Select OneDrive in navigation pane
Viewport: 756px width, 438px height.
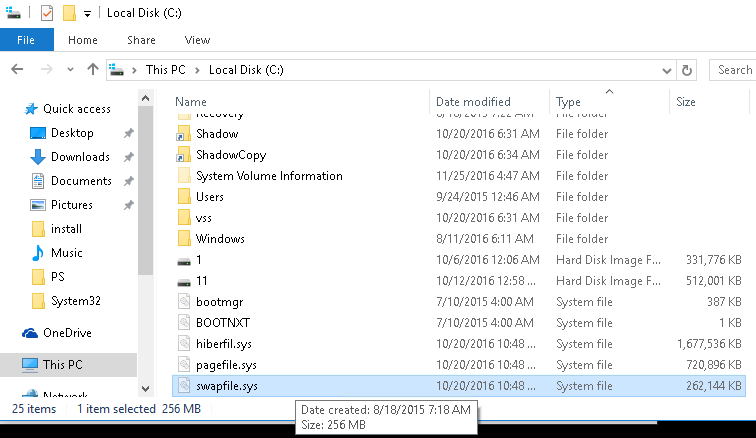tap(67, 333)
